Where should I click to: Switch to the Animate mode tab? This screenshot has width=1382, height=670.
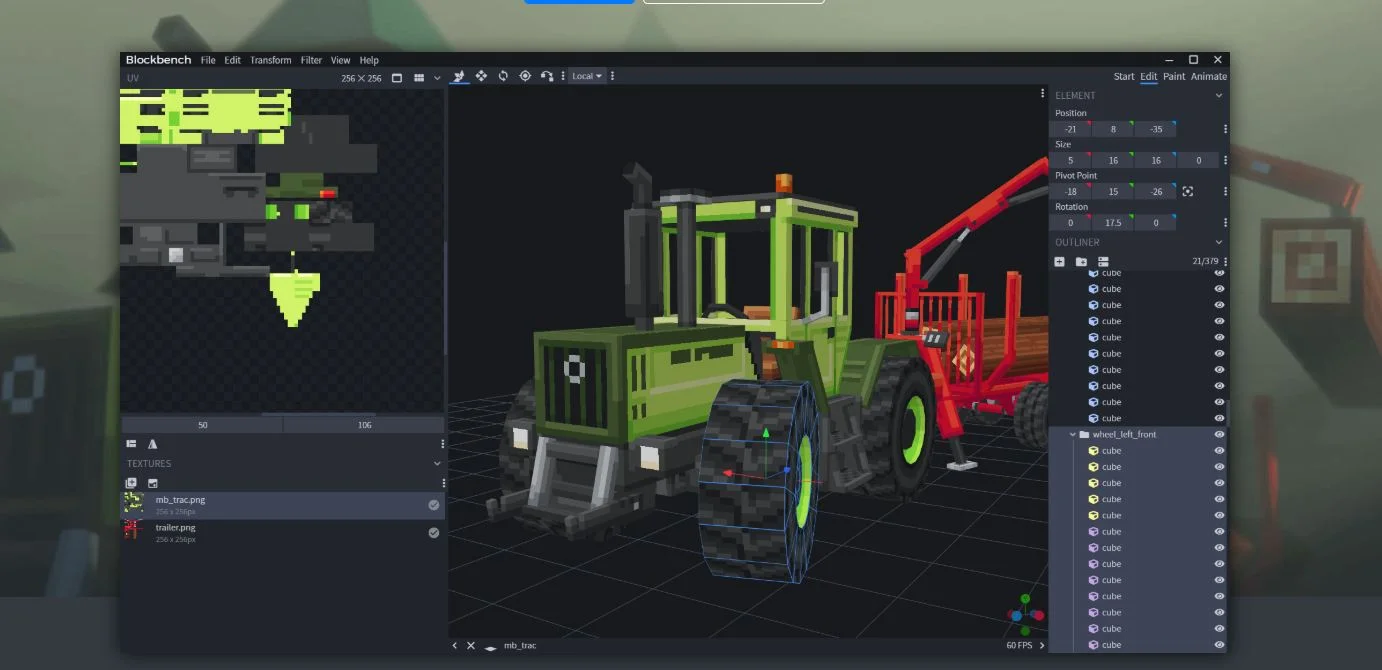1208,77
